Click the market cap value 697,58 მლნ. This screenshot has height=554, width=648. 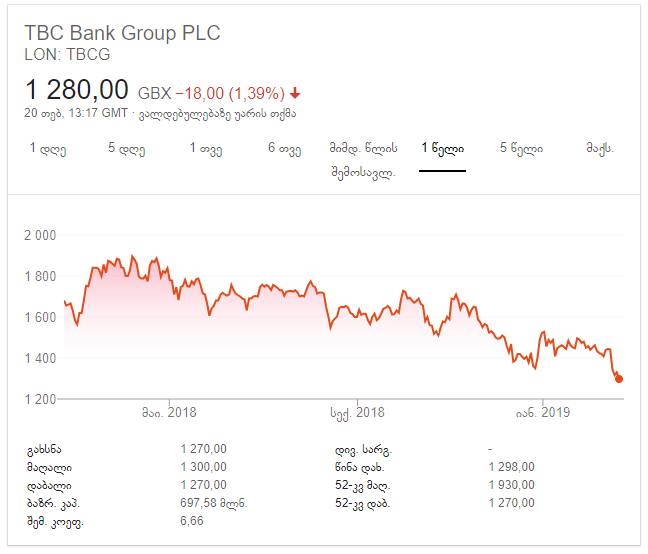tap(214, 503)
